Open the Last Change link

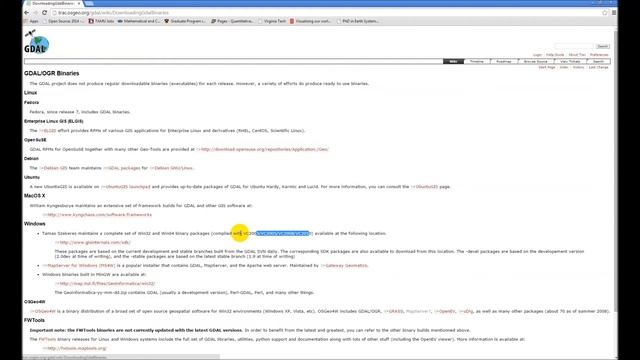pyautogui.click(x=598, y=67)
